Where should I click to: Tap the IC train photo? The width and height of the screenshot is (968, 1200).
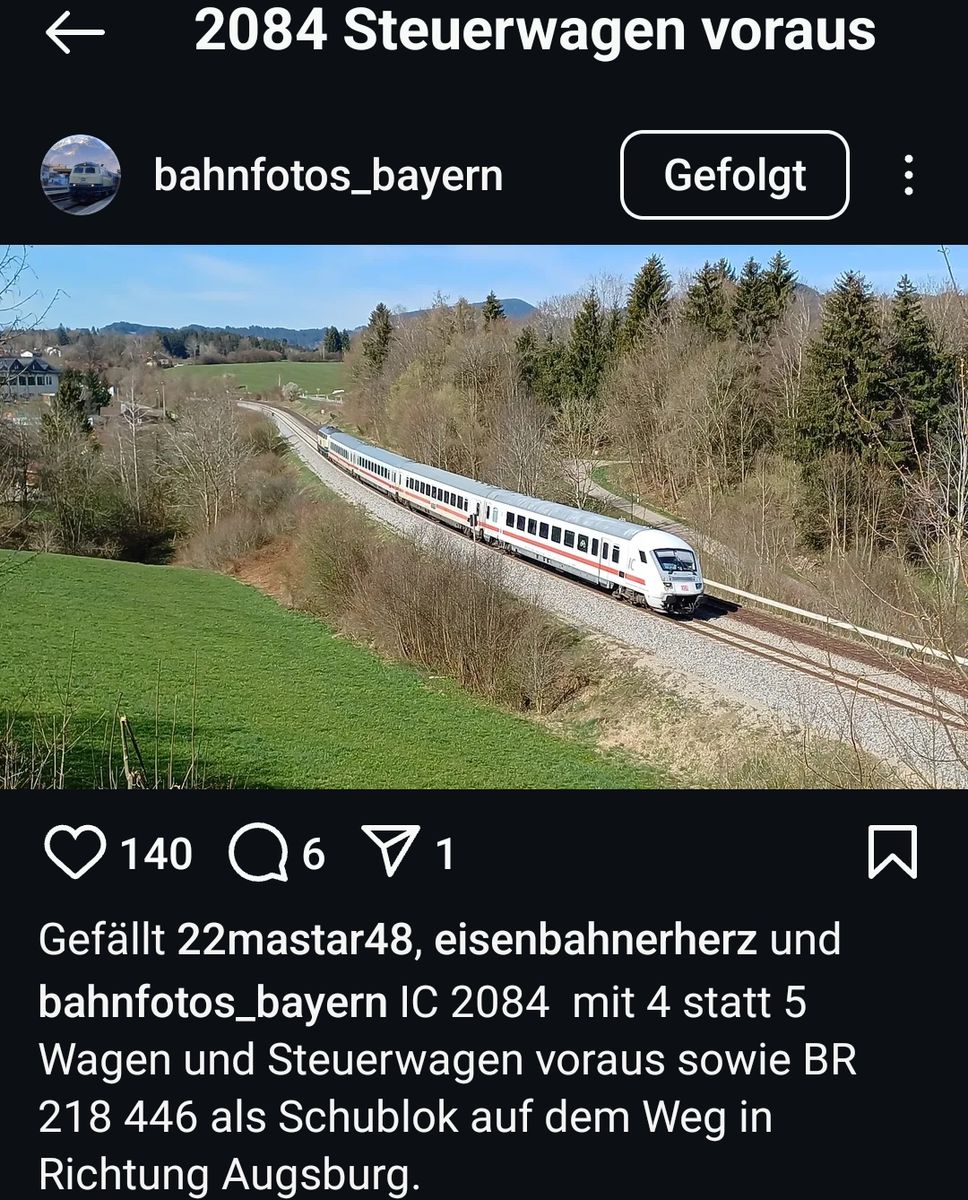484,517
